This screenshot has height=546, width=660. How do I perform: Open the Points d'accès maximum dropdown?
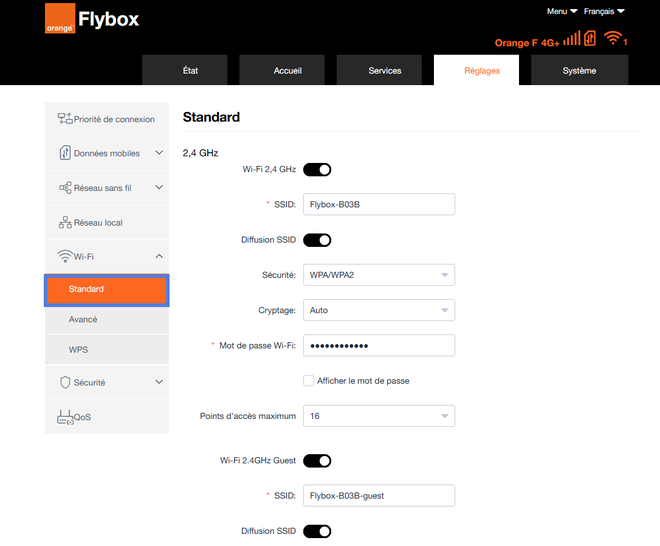[379, 416]
